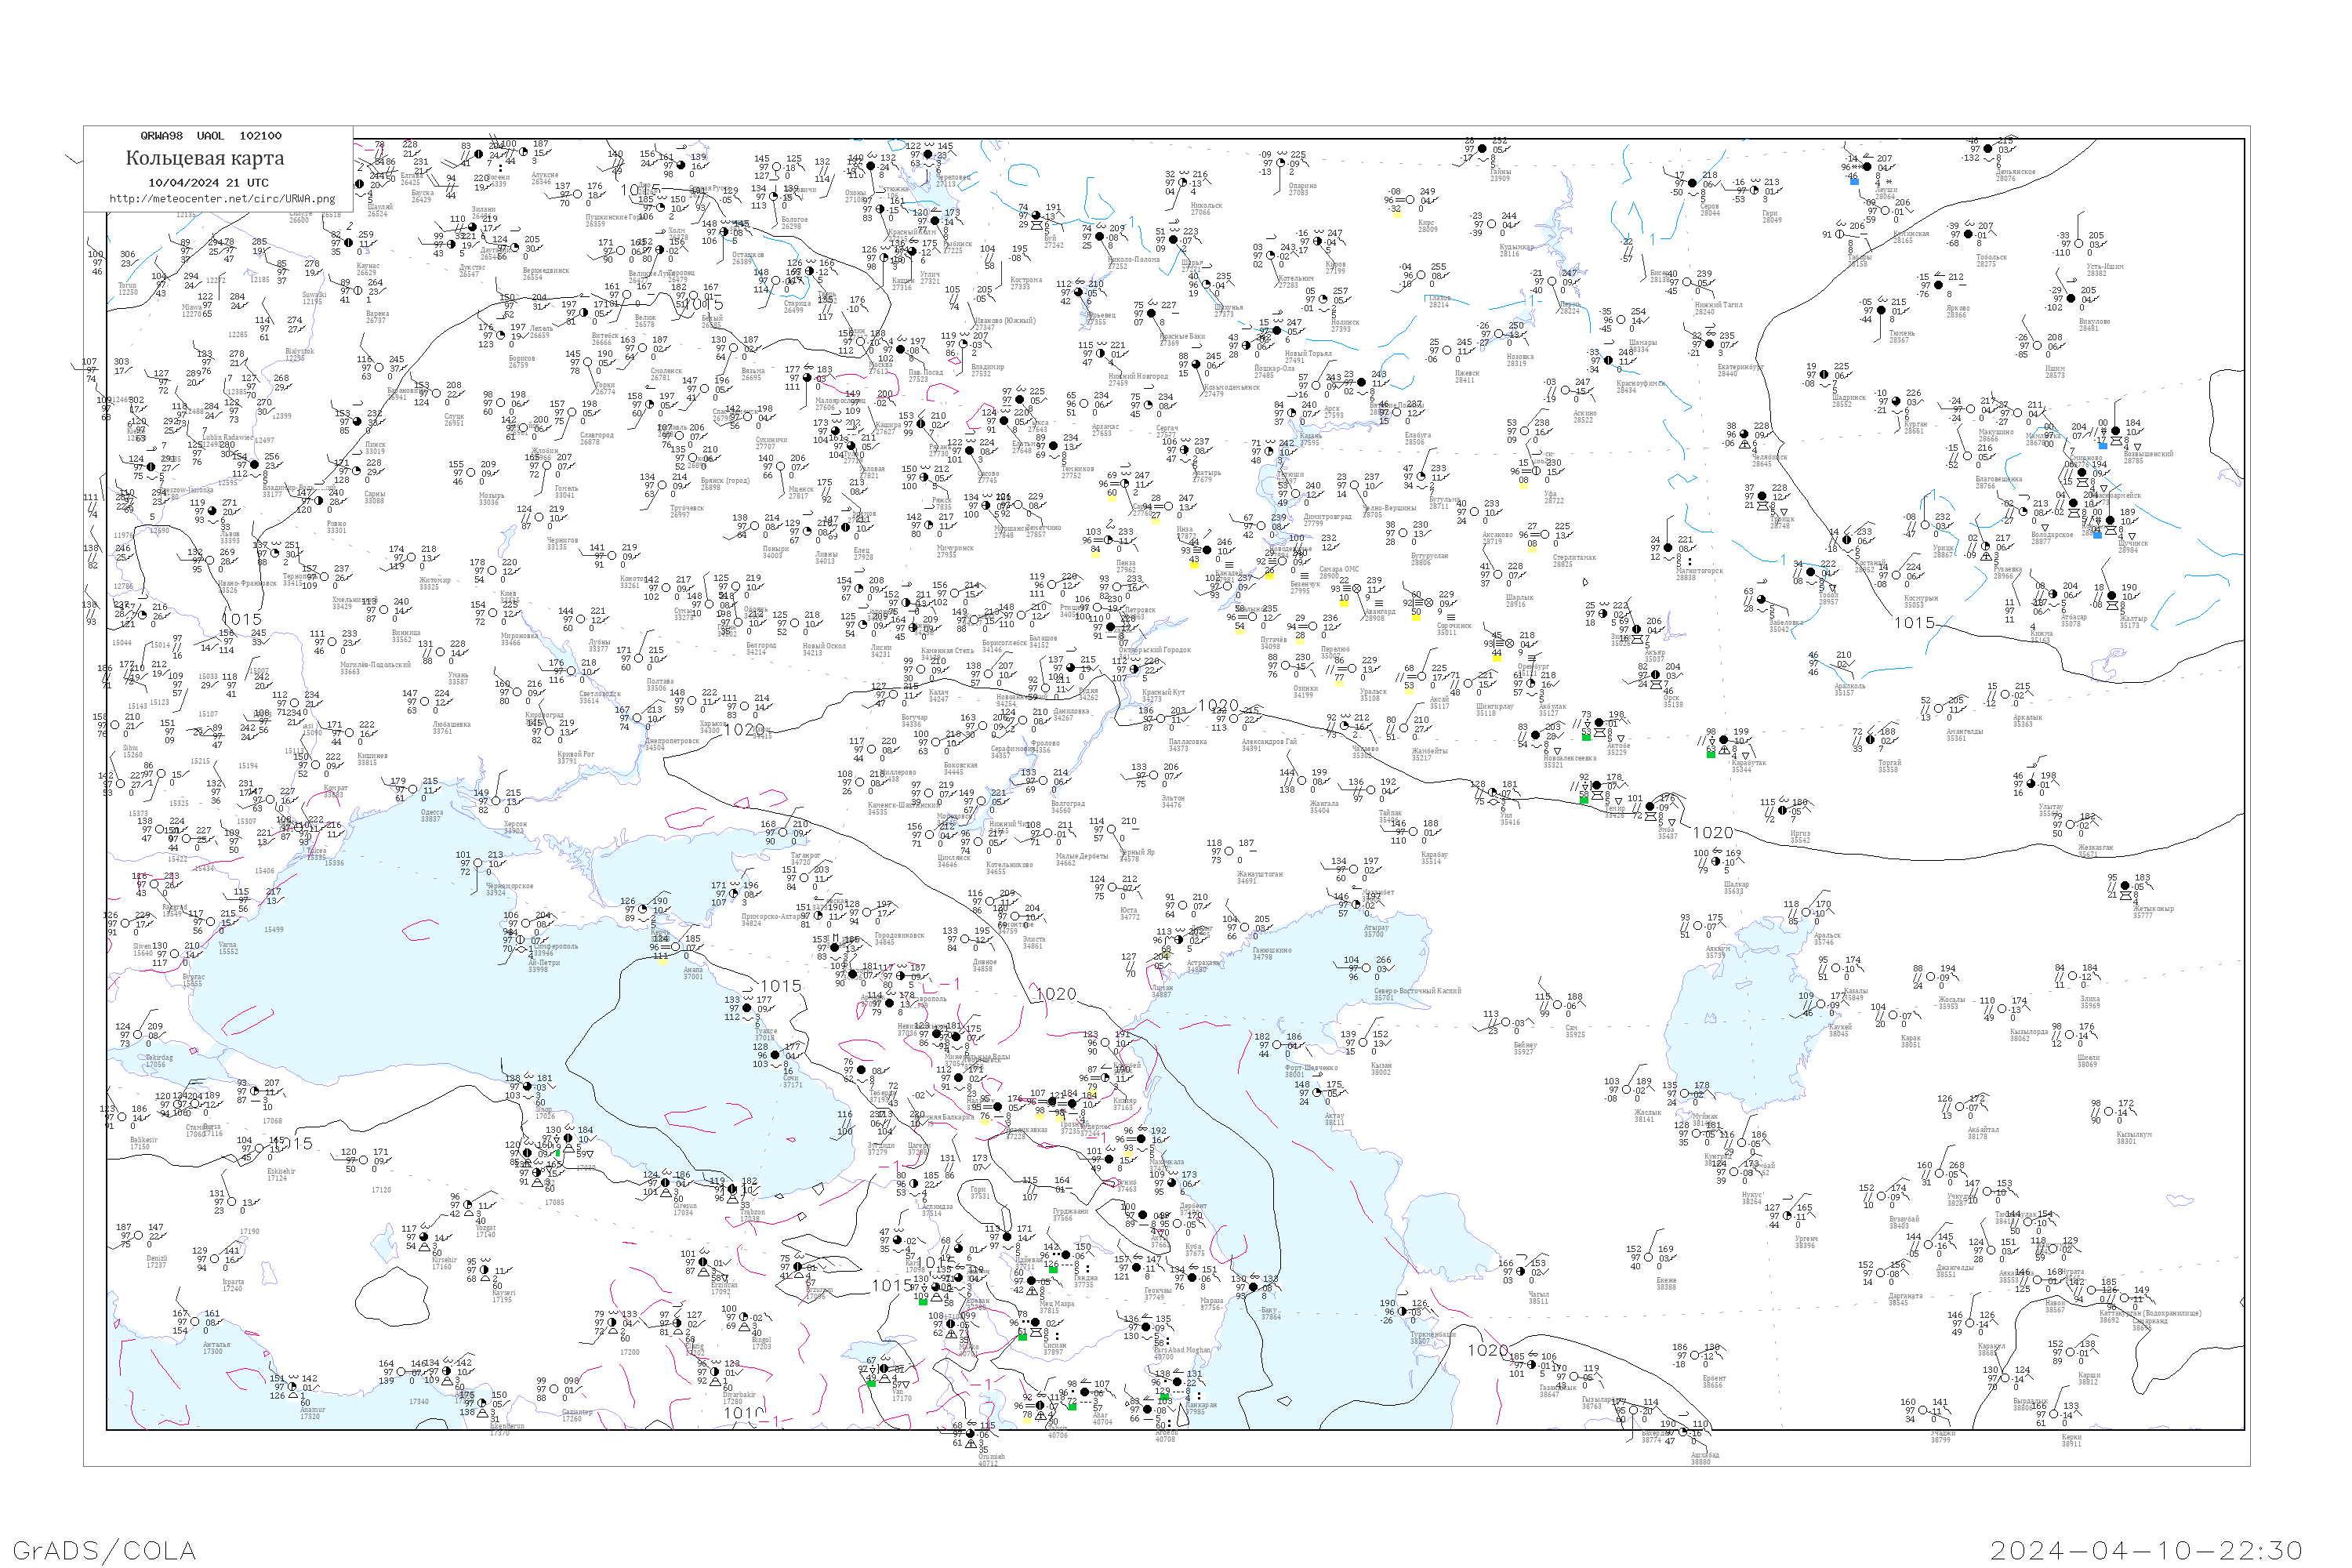Click green marker beside Карабутак station
Viewport: 2352px width, 1568px height.
tap(1710, 754)
